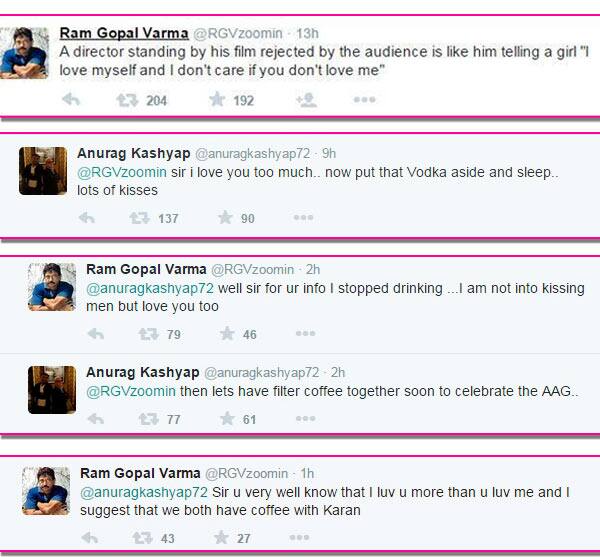Image resolution: width=600 pixels, height=557 pixels.
Task: Favorite the filter coffee tweet with 61 stars
Action: pos(227,419)
